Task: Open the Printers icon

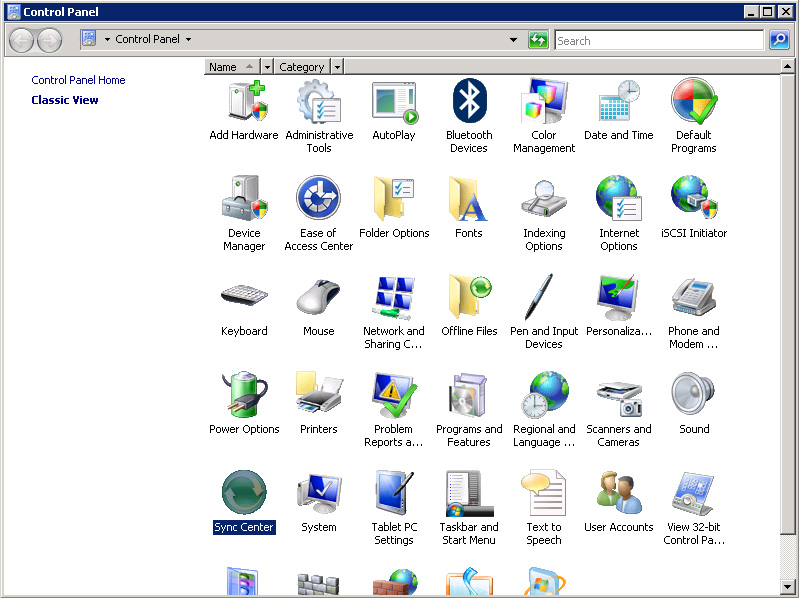Action: 319,403
